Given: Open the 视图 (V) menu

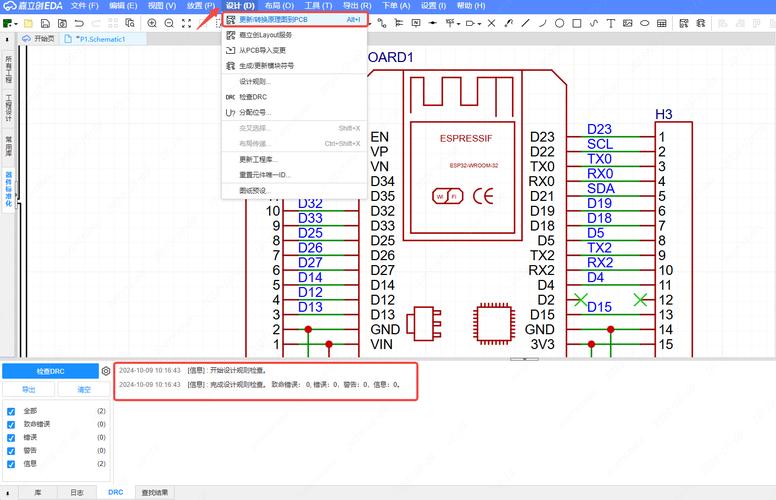Looking at the screenshot, I should coord(162,6).
